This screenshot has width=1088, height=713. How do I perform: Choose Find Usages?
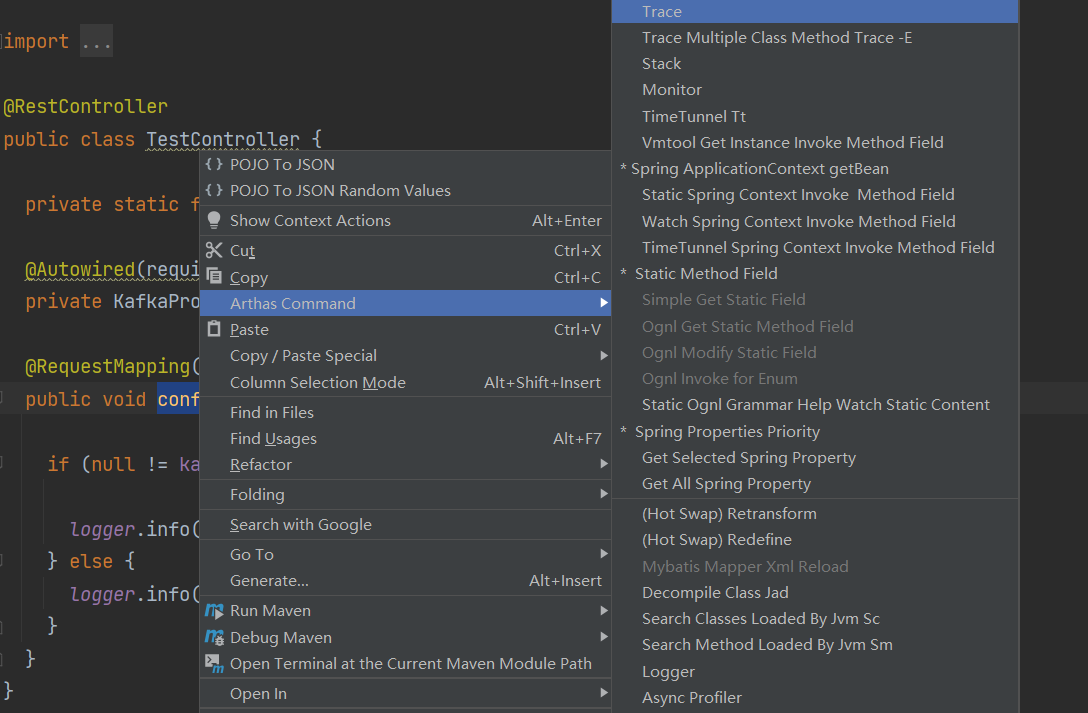405,438
